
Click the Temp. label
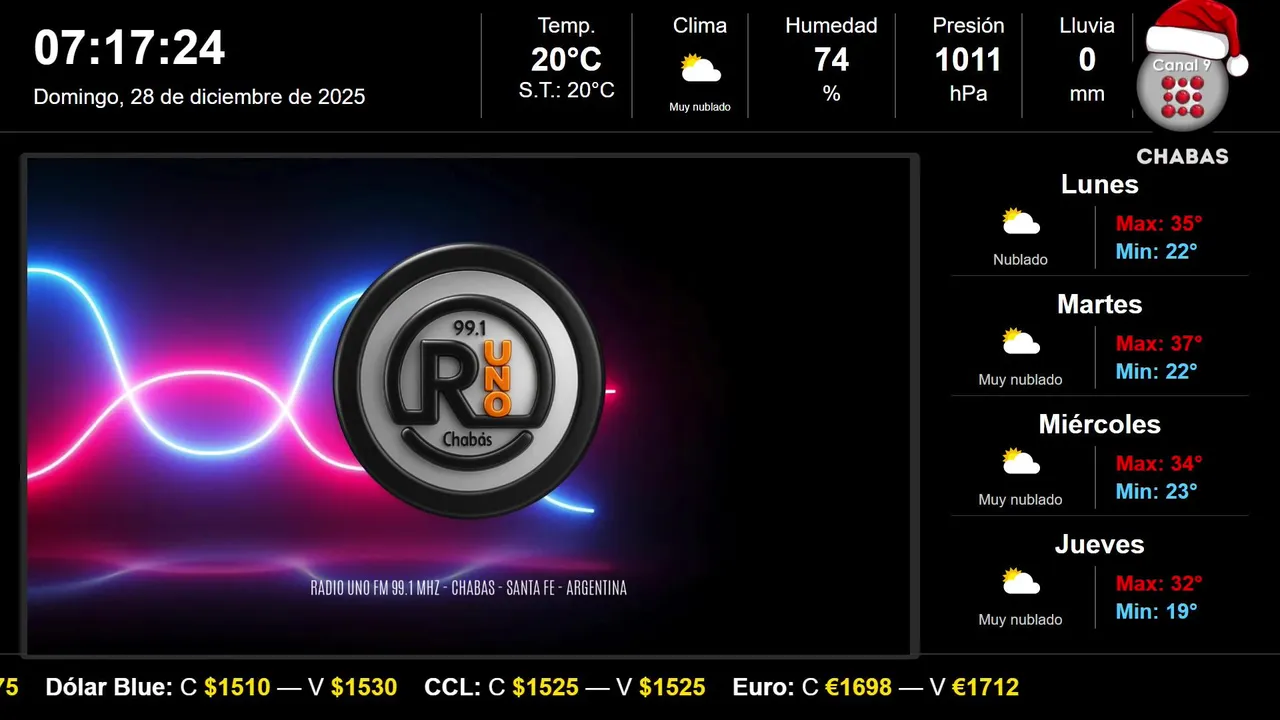pos(566,26)
